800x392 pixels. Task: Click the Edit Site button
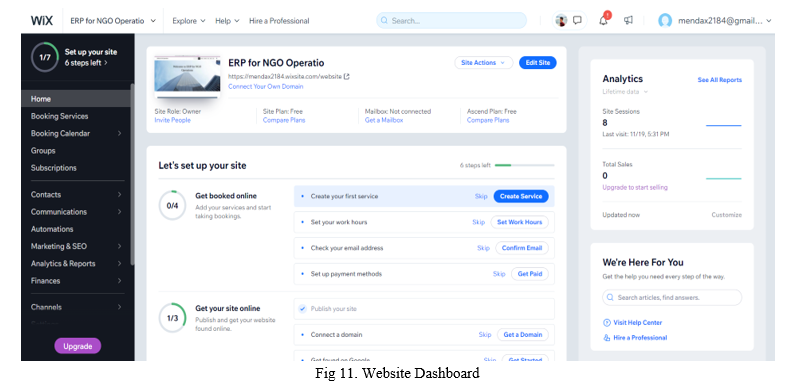click(x=538, y=63)
